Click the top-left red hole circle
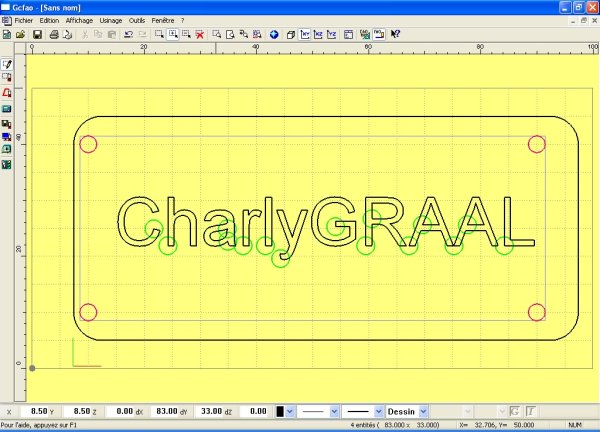Viewport: 600px width, 432px height. click(88, 144)
